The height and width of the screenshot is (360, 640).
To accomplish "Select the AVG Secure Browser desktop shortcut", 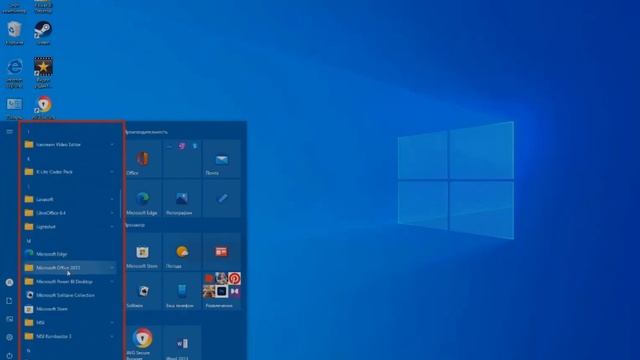I will [x=43, y=108].
